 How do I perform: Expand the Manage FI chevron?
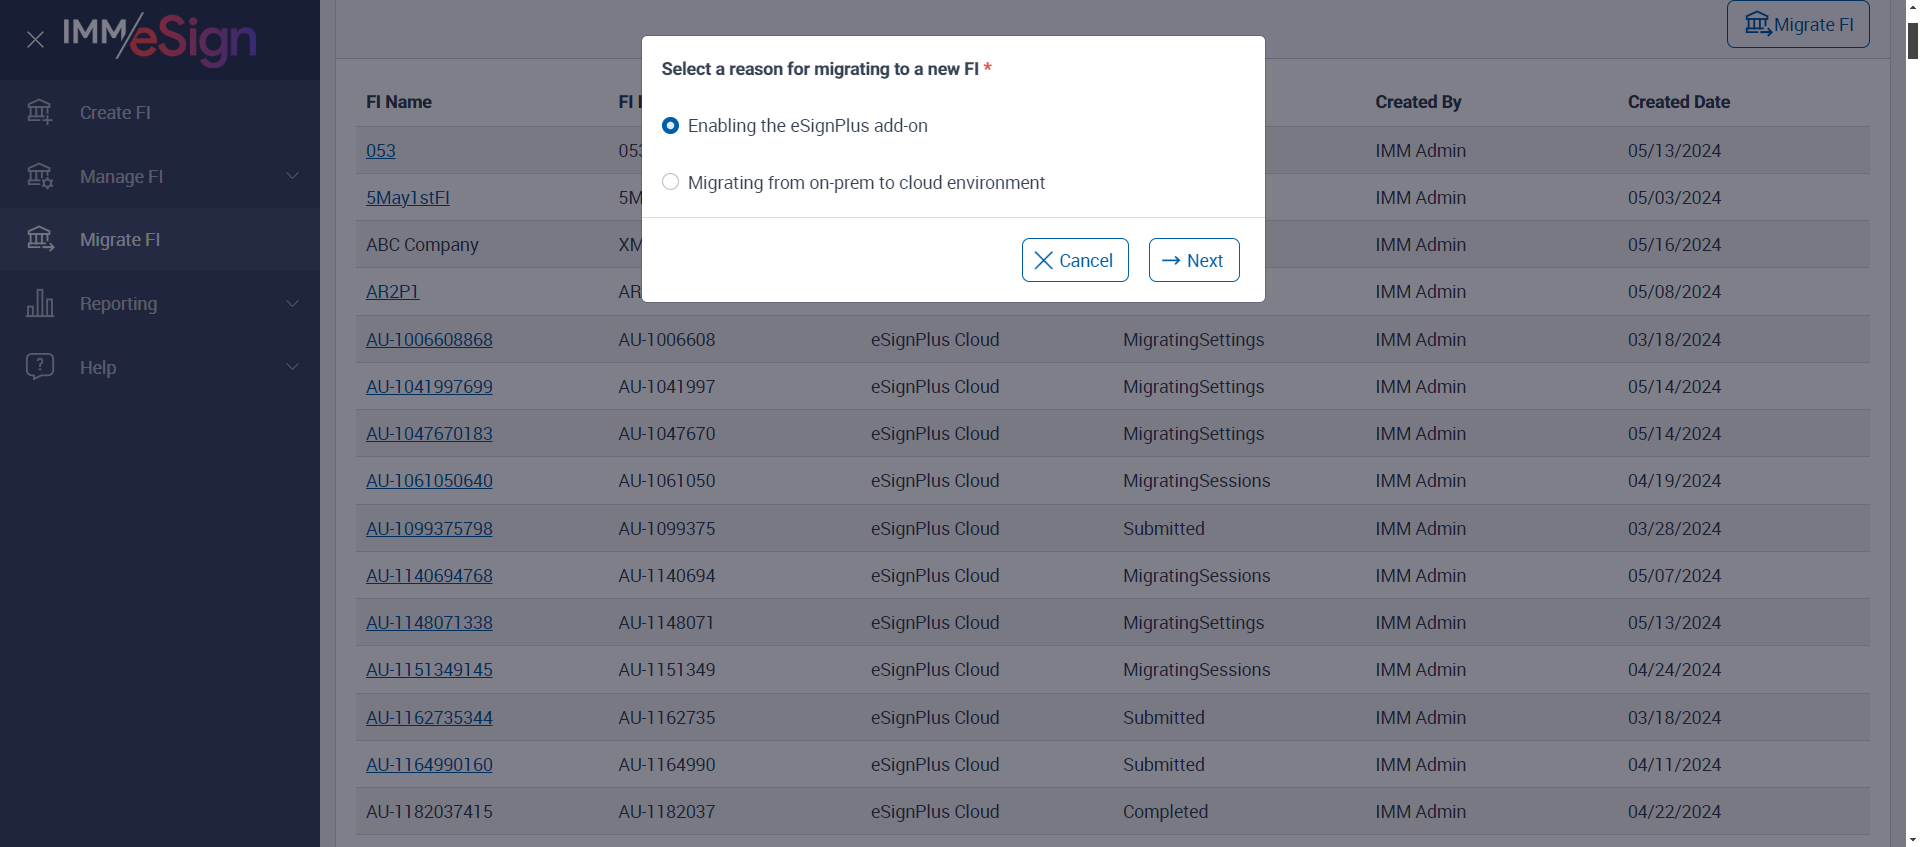tap(292, 176)
